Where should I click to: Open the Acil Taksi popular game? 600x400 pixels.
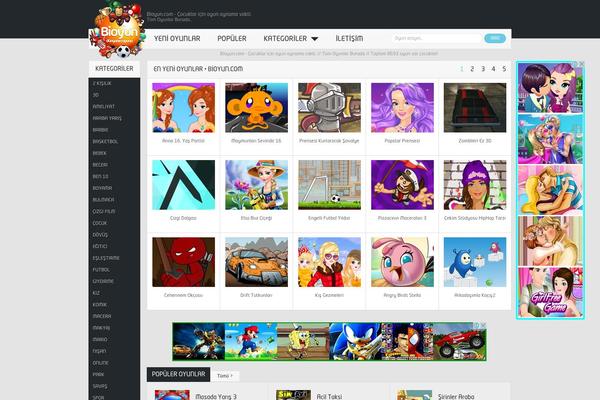coord(329,397)
